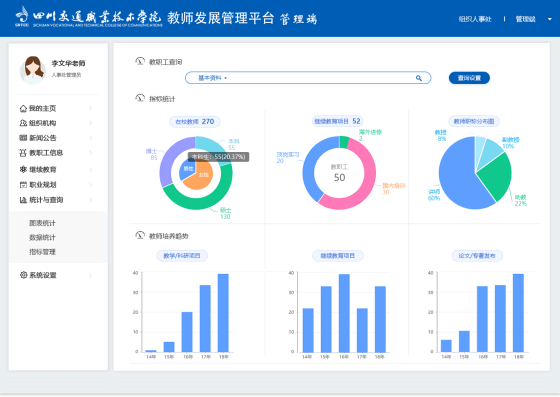Viewport: 560px width, 397px height.
Task: Click the 继续教育 sidebar icon
Action: pos(23,169)
